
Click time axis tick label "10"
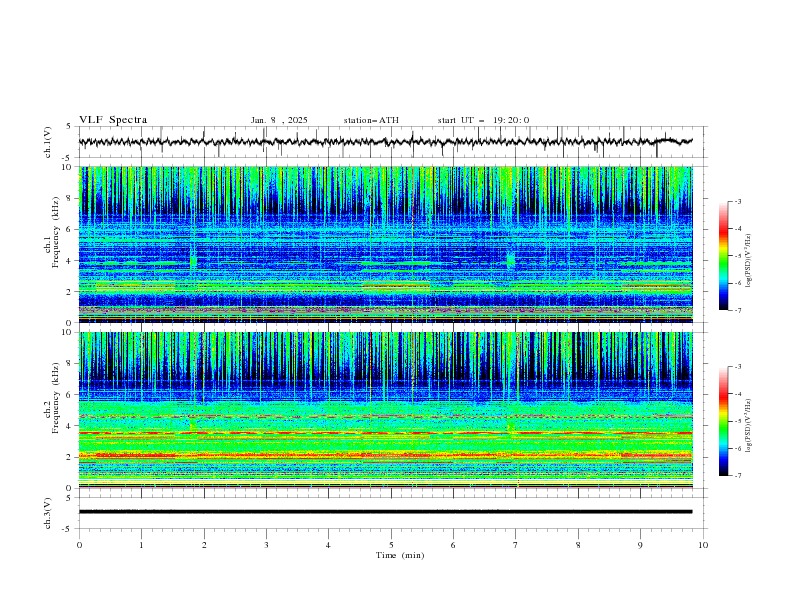(703, 545)
